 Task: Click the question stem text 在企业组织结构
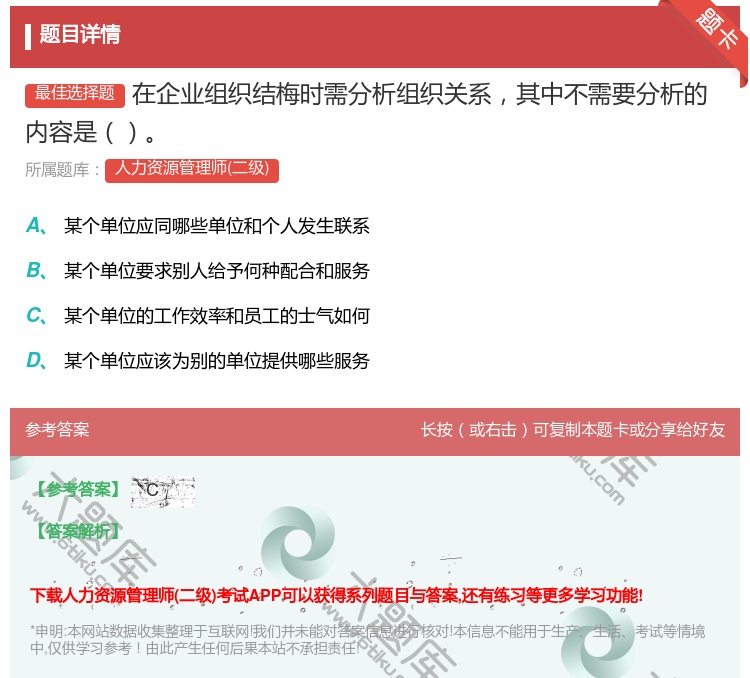click(366, 113)
